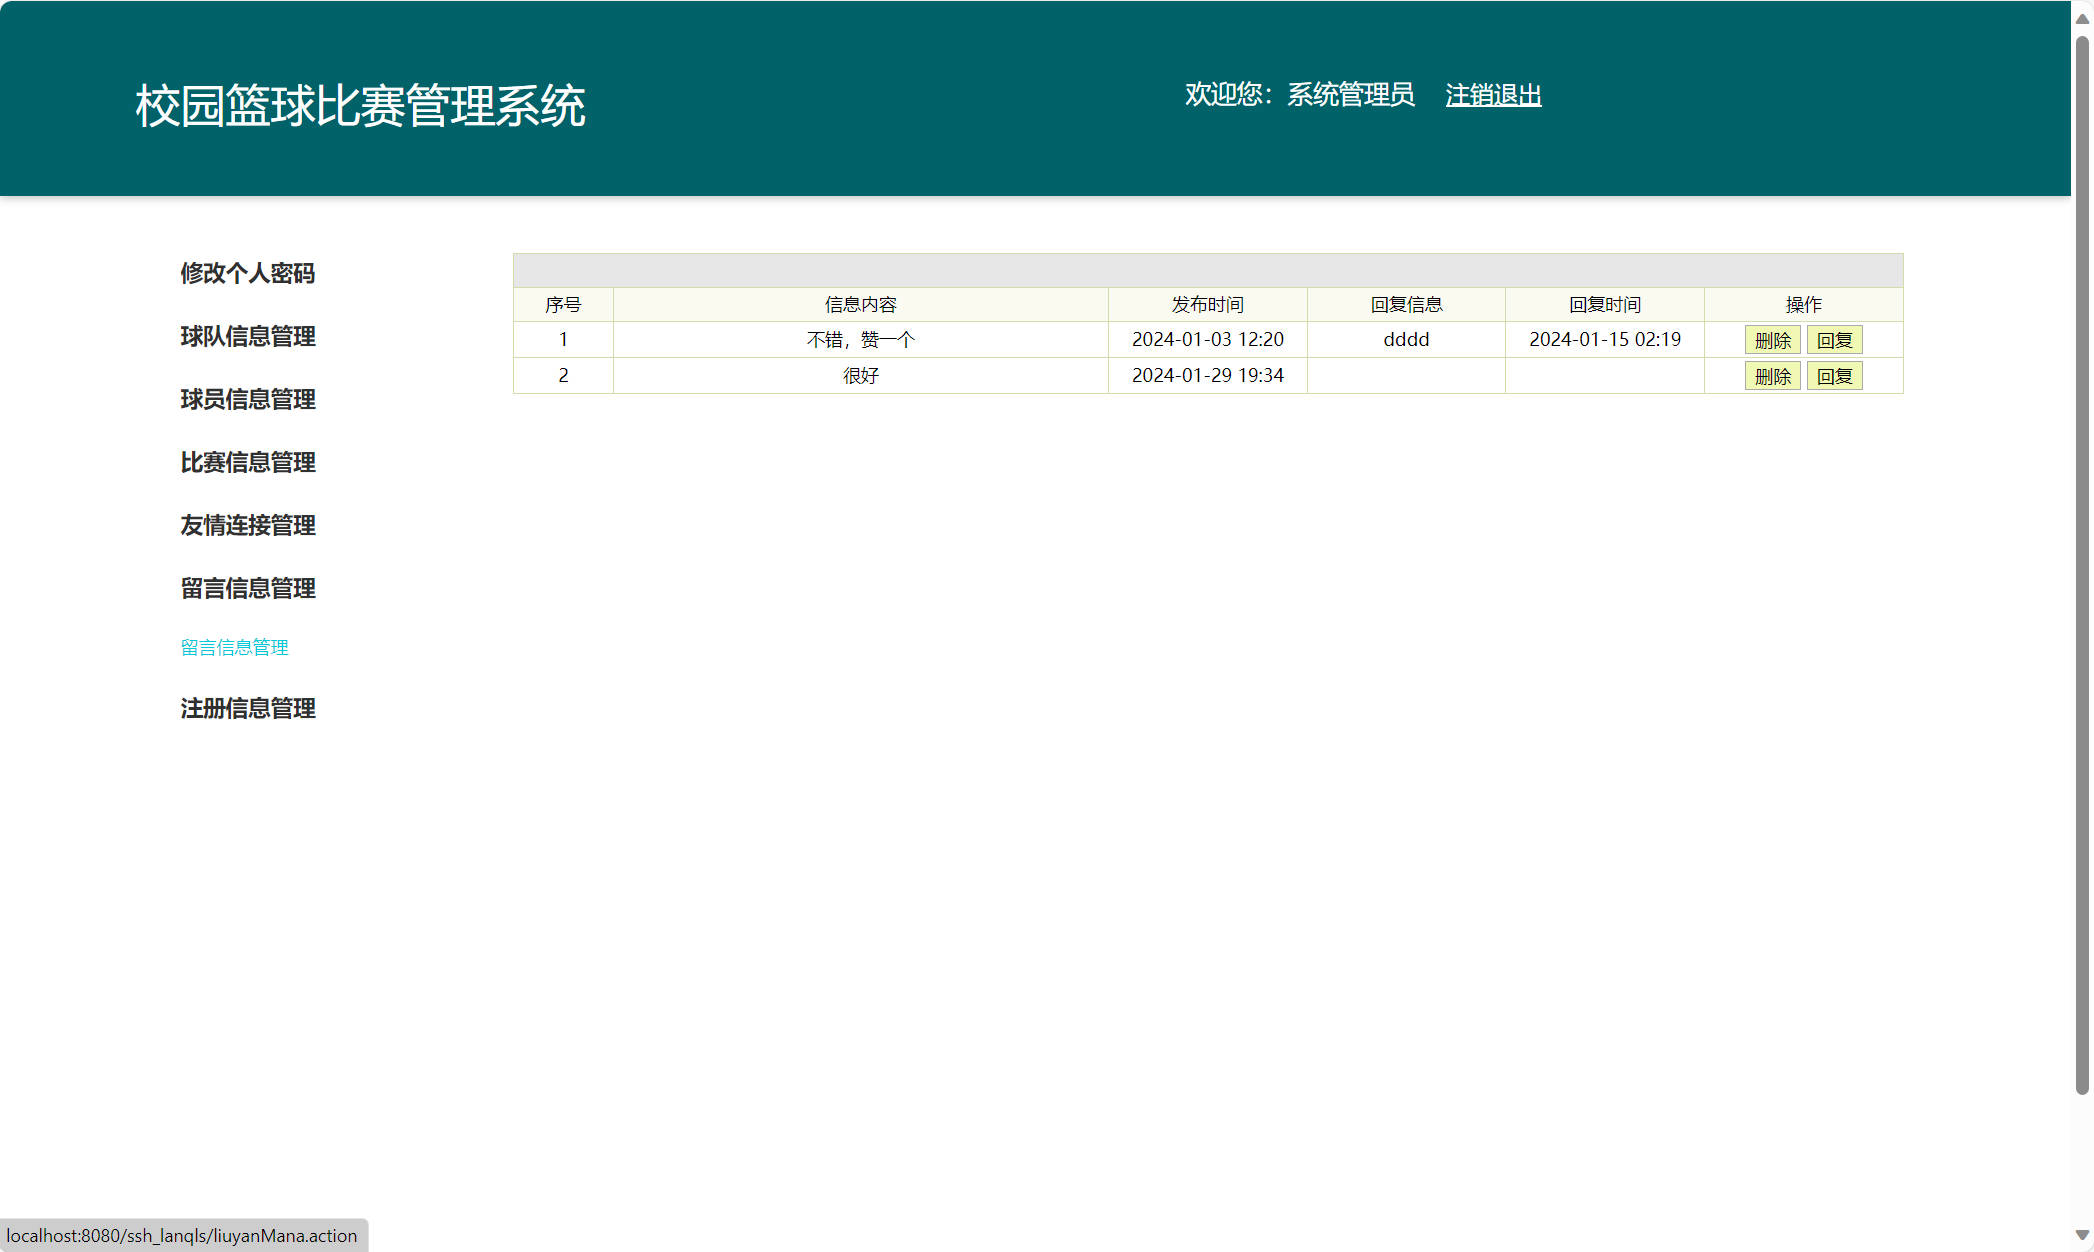Select the highlighted 留言信息管理 sub-link

click(234, 647)
